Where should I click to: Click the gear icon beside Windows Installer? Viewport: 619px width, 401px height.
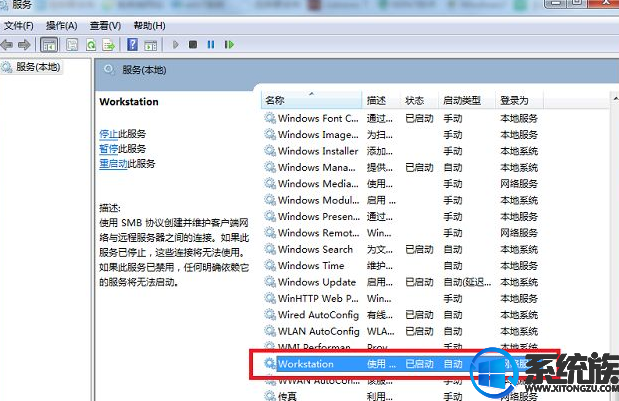click(270, 151)
